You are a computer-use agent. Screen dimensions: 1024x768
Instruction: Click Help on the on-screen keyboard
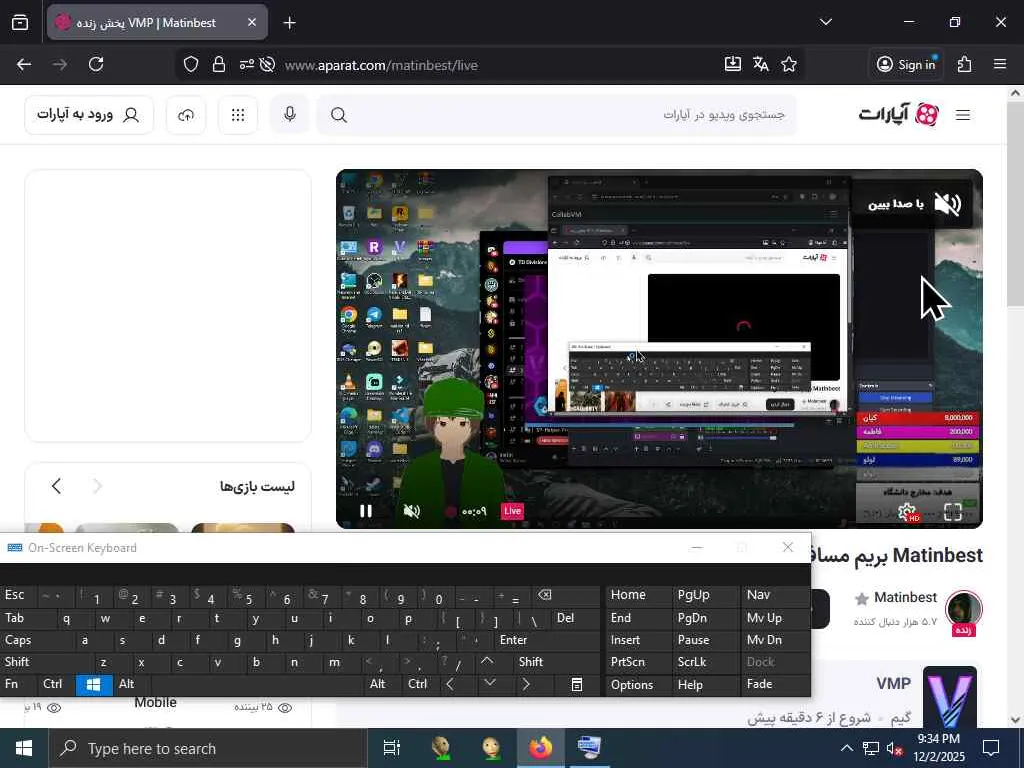click(704, 684)
